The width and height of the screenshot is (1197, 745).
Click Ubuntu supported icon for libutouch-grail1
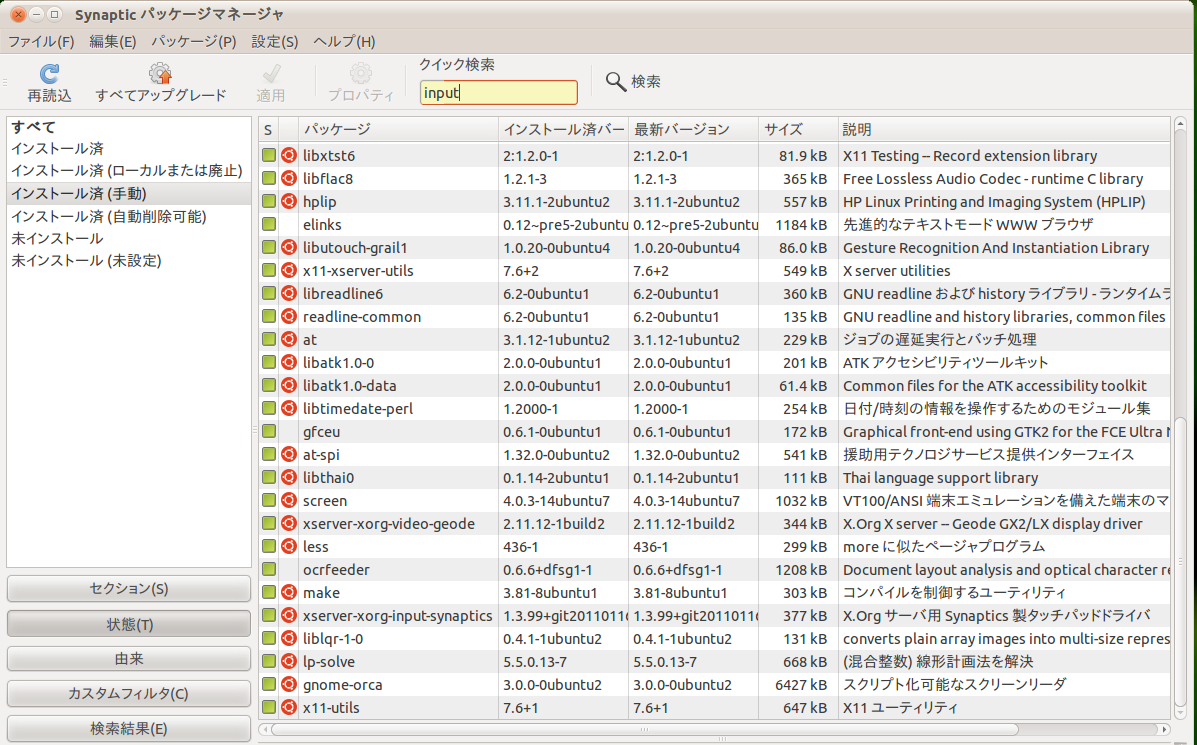[289, 247]
